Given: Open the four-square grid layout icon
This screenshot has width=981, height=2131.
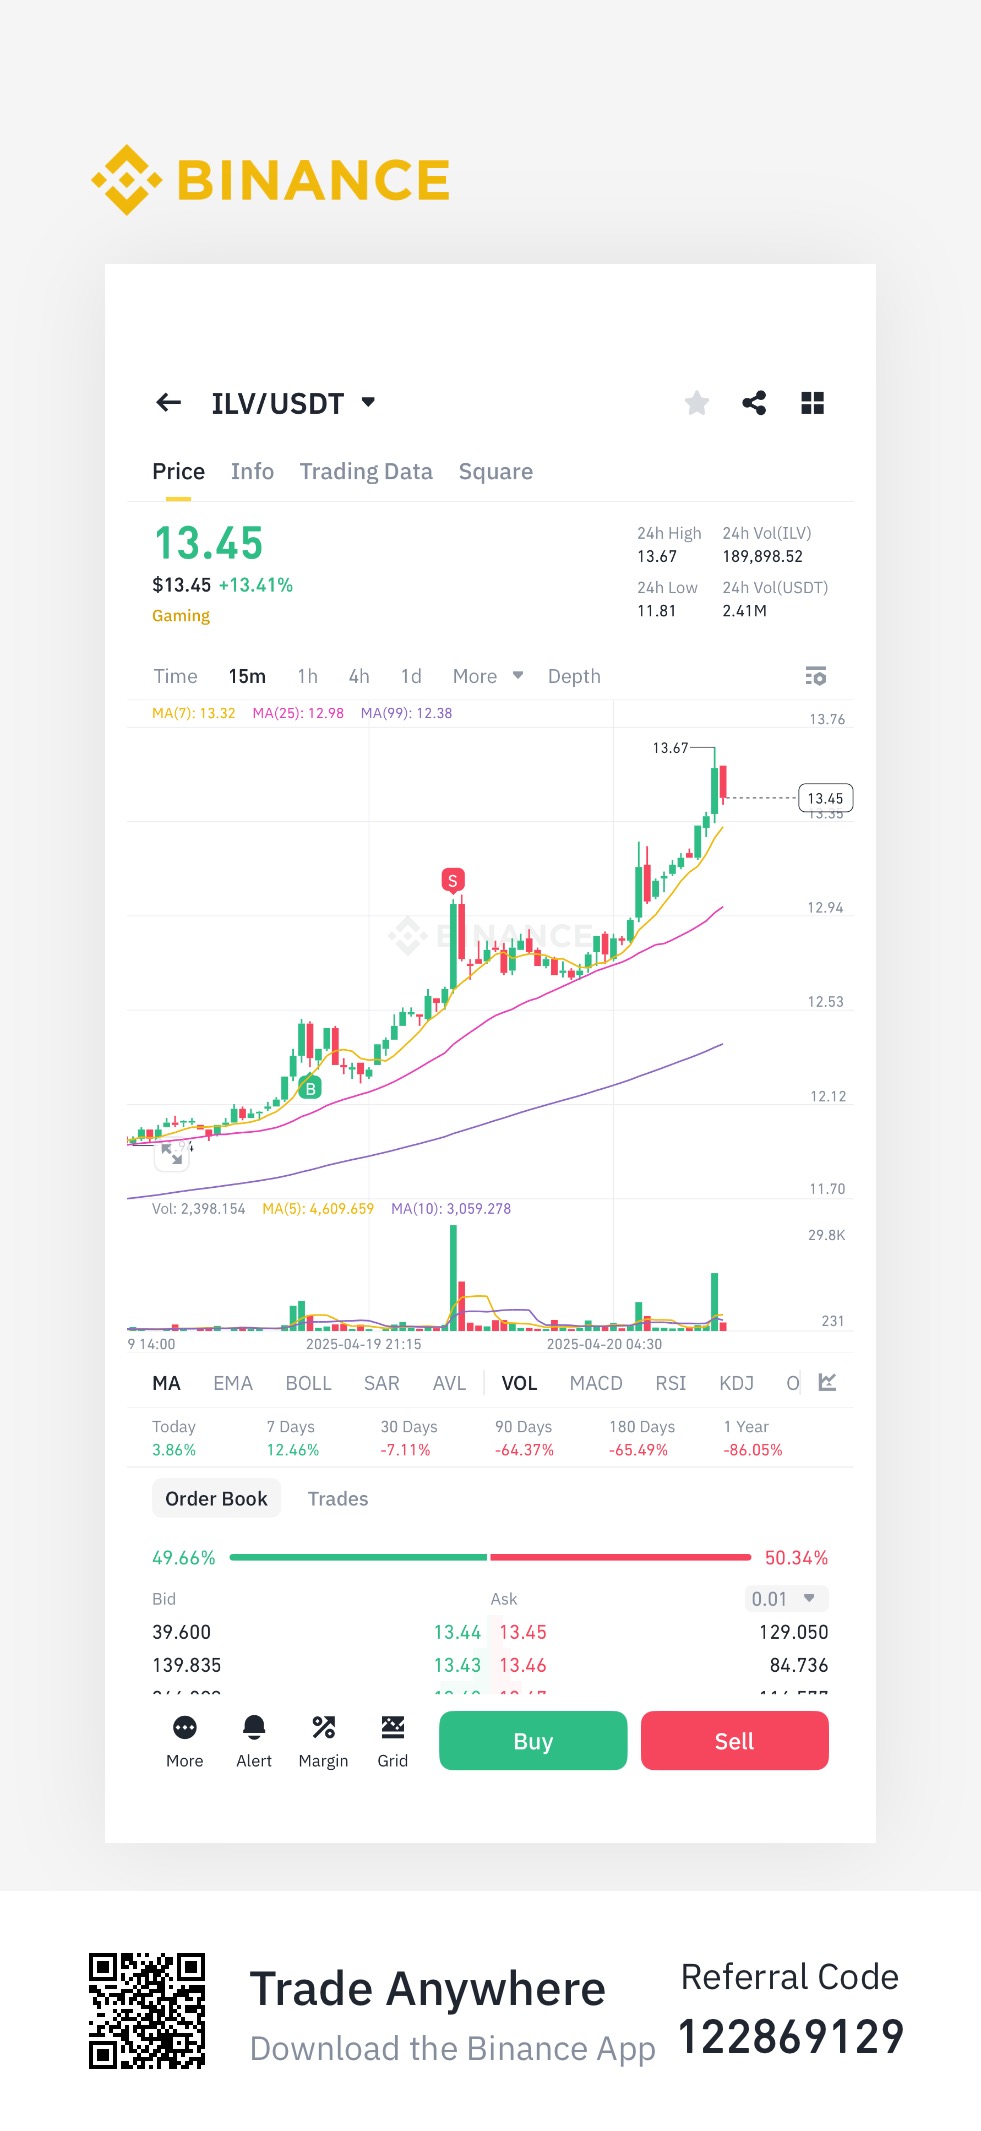Looking at the screenshot, I should coord(812,403).
